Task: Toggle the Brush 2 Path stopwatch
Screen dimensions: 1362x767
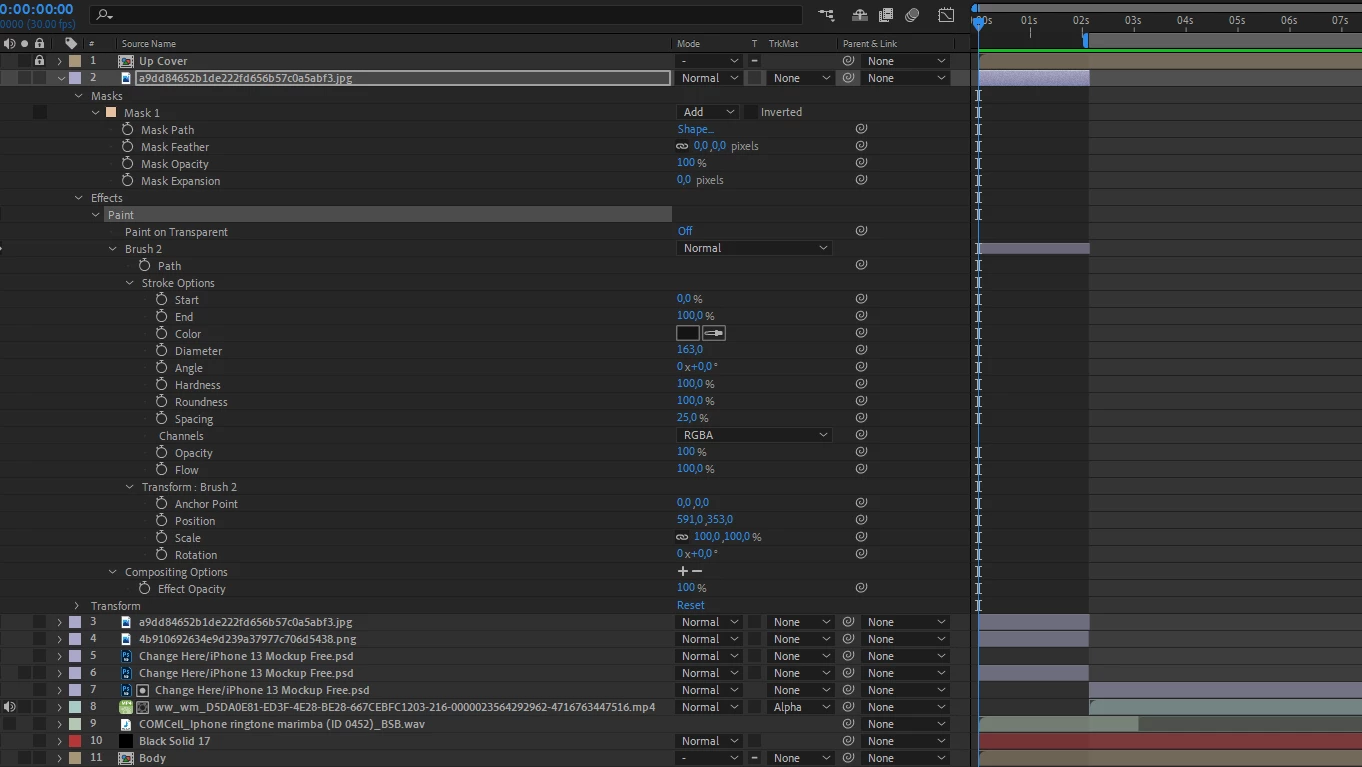Action: [145, 265]
